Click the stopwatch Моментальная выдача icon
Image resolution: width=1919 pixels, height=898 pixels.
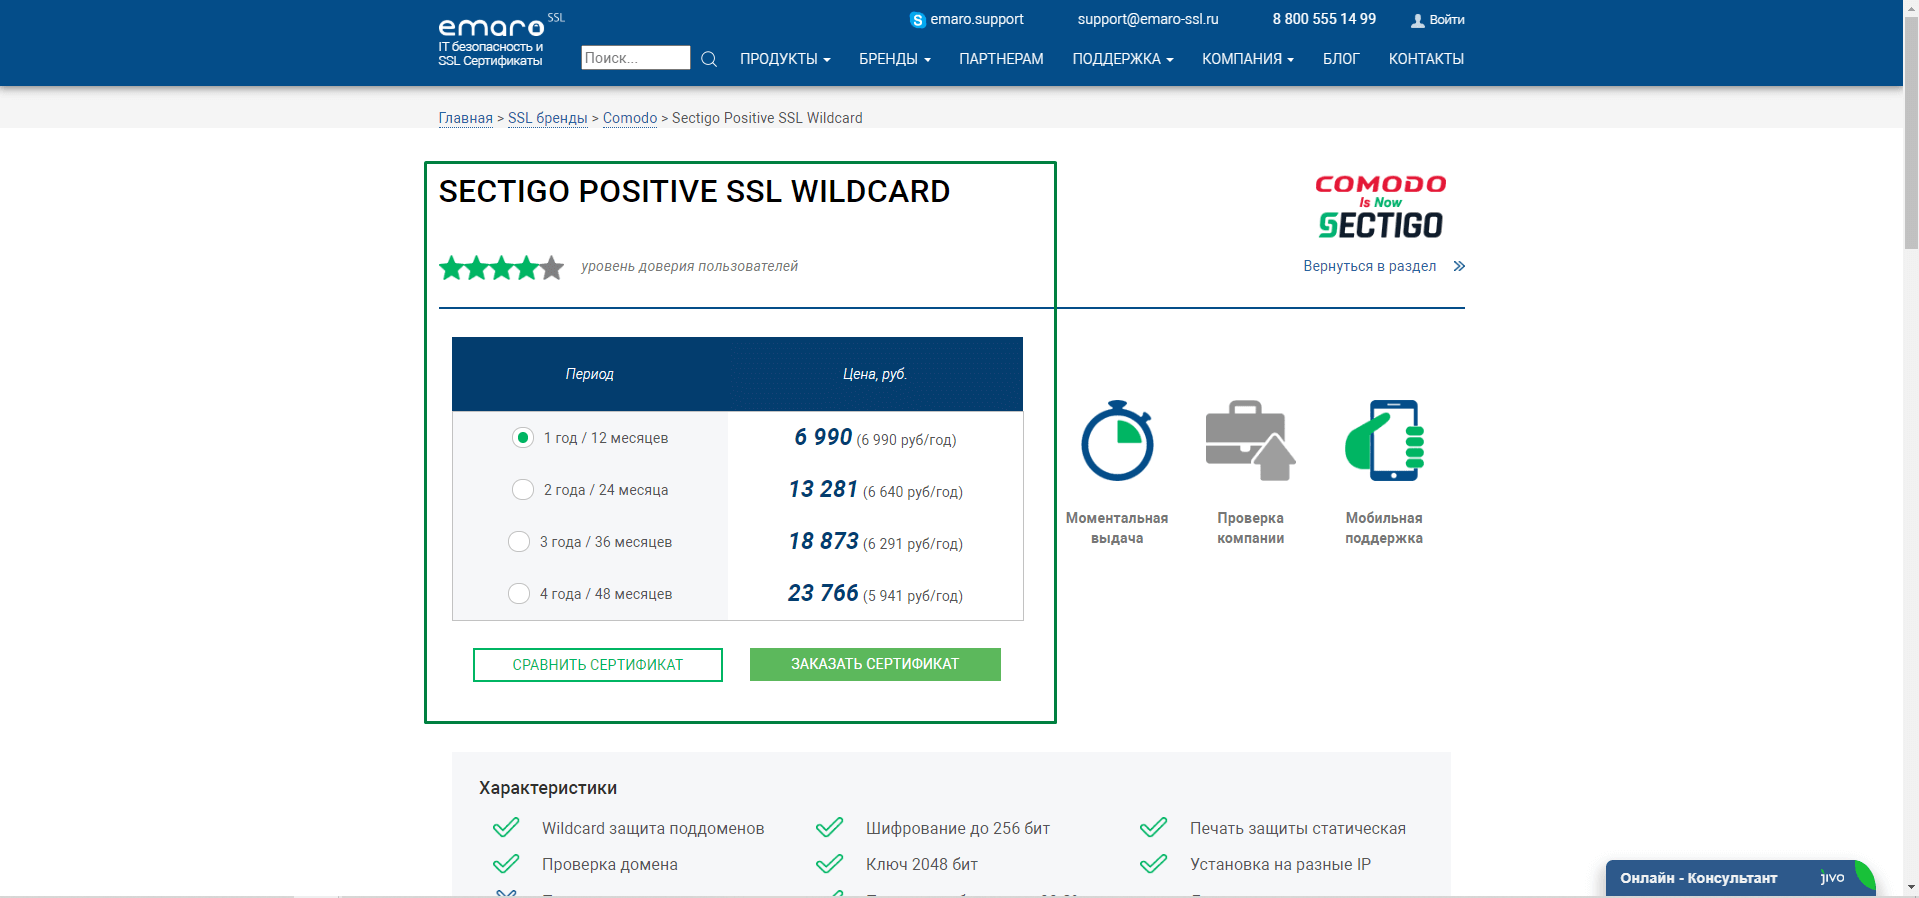click(1117, 441)
